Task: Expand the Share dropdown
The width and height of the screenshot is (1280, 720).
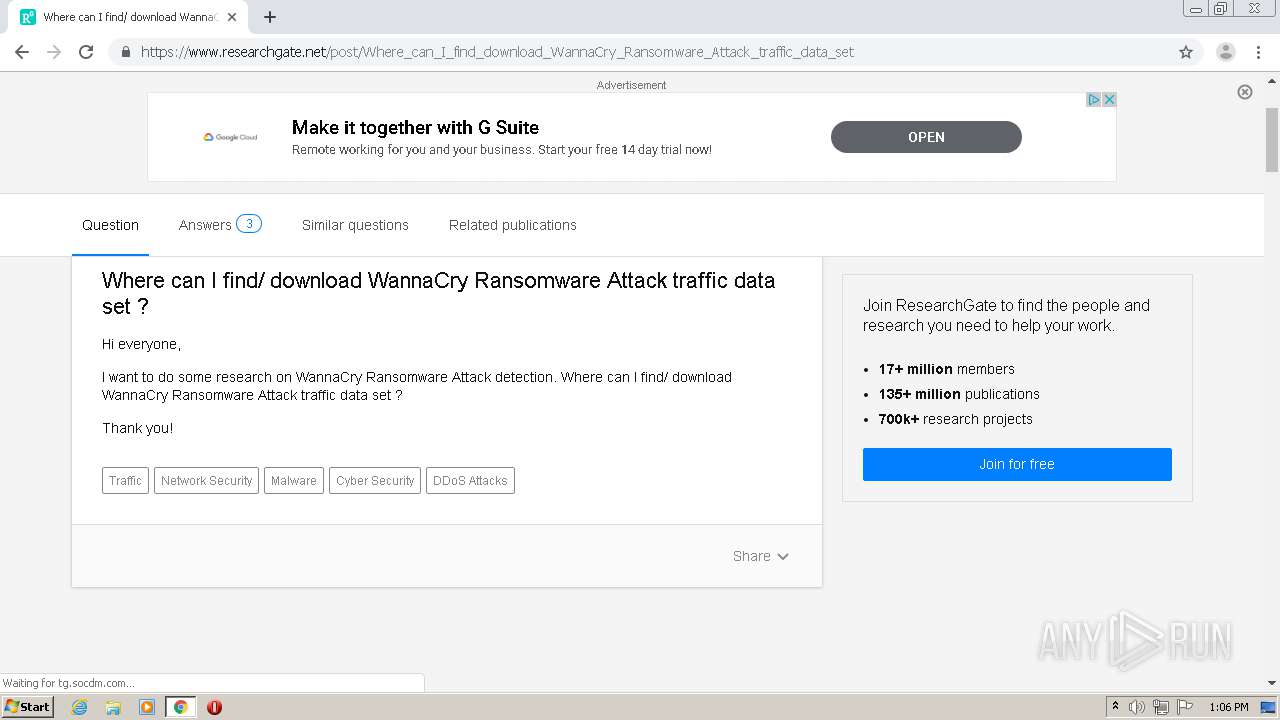Action: click(x=761, y=556)
